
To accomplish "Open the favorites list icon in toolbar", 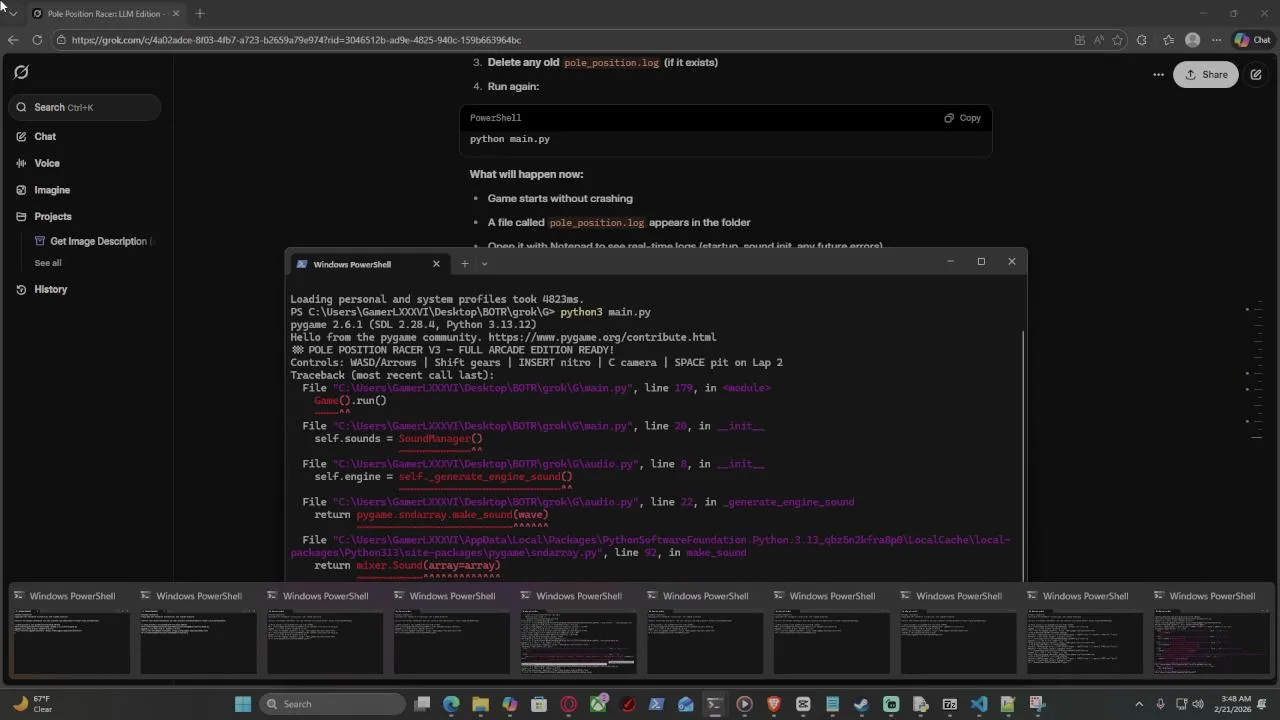I will click(1168, 40).
